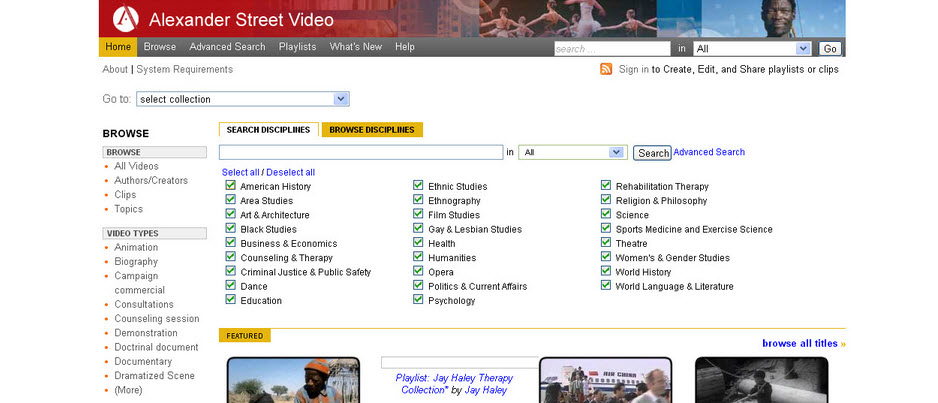Open featured black-and-white video thumbnail
The height and width of the screenshot is (403, 938).
click(x=762, y=380)
